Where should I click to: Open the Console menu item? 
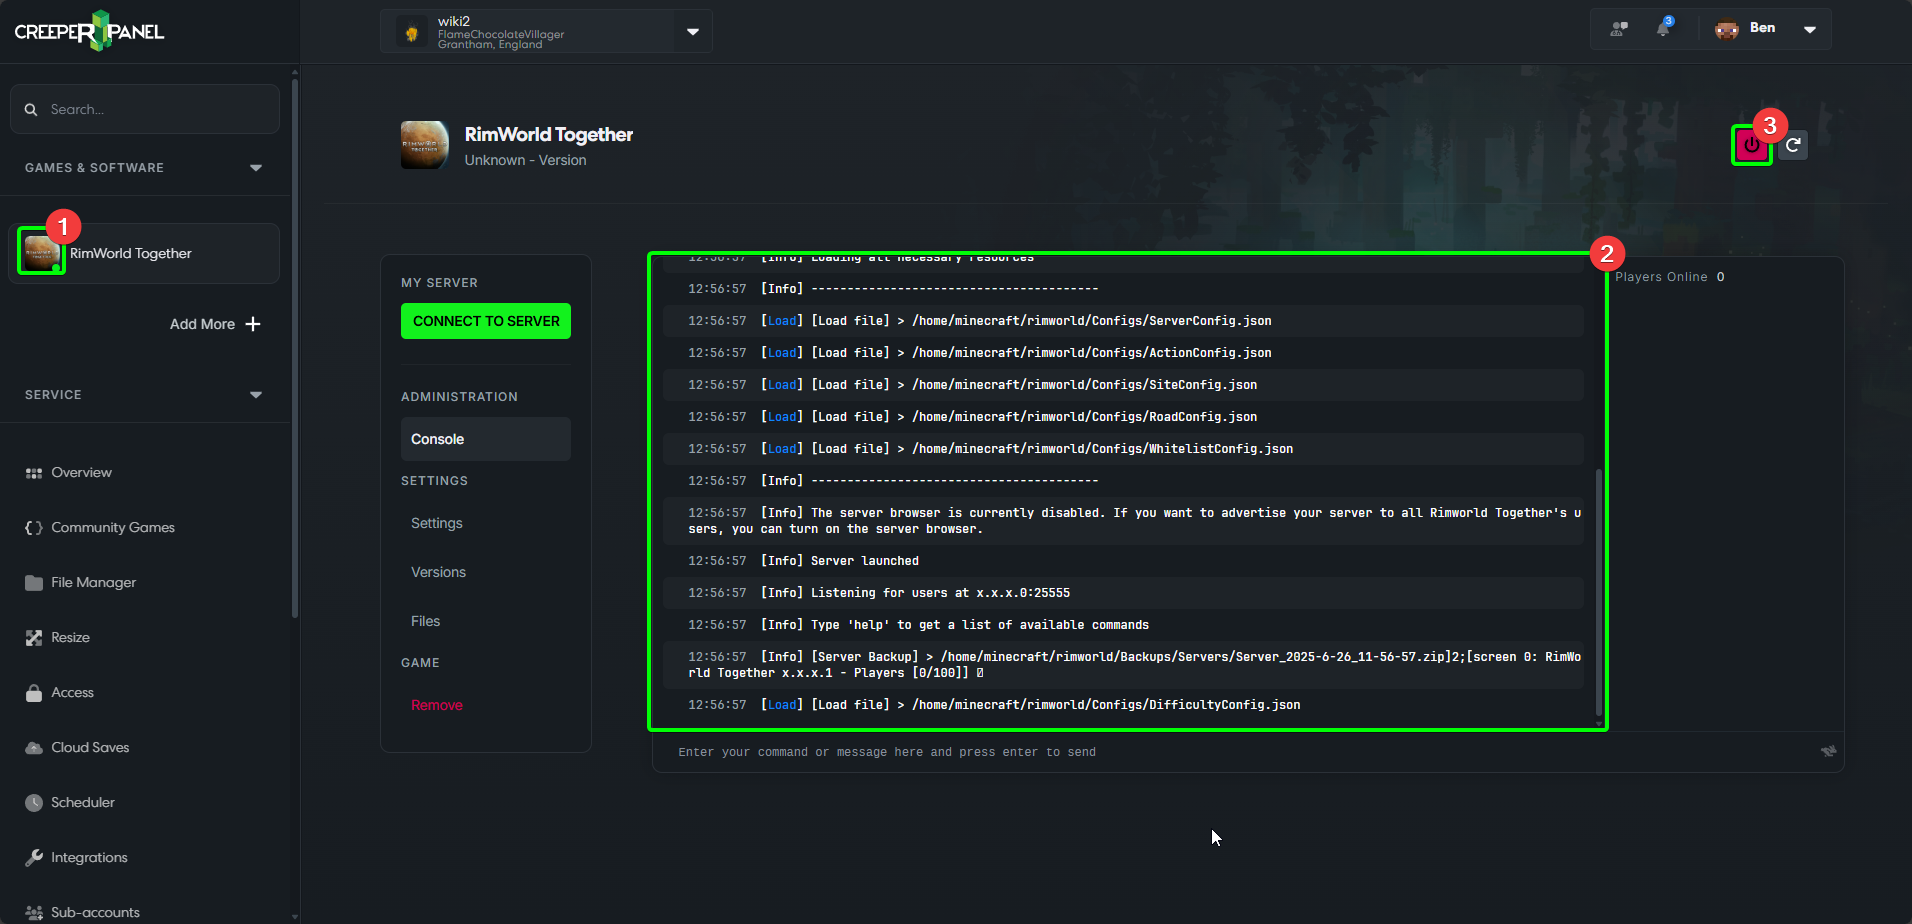click(486, 439)
